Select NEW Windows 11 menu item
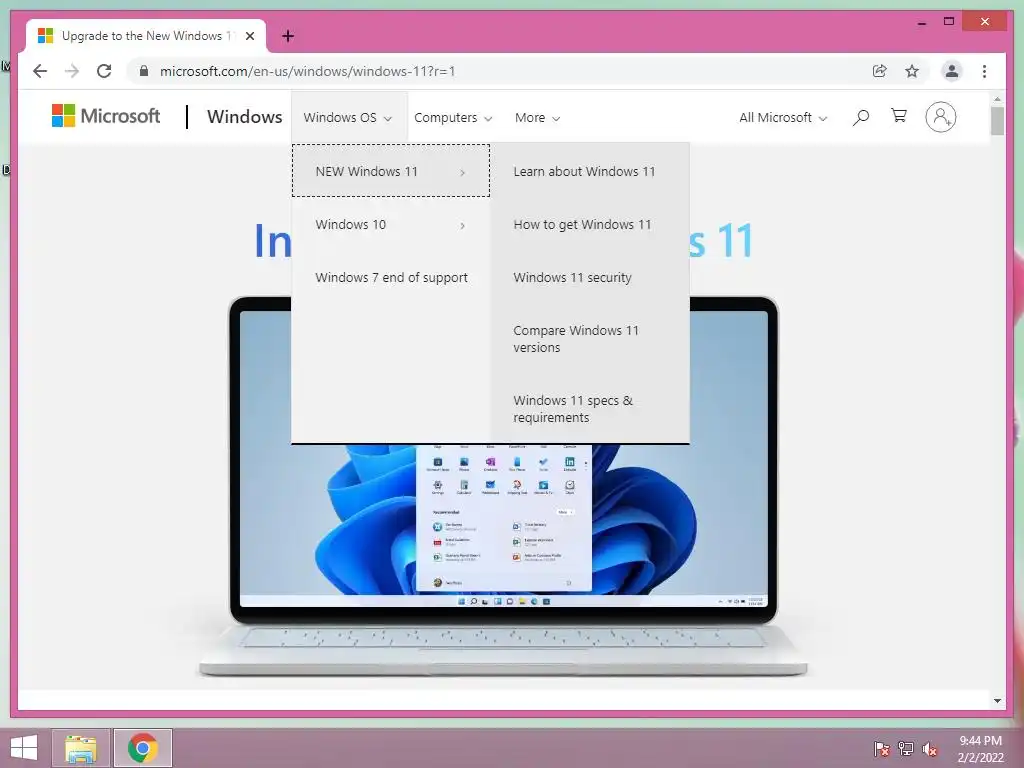 coord(391,171)
